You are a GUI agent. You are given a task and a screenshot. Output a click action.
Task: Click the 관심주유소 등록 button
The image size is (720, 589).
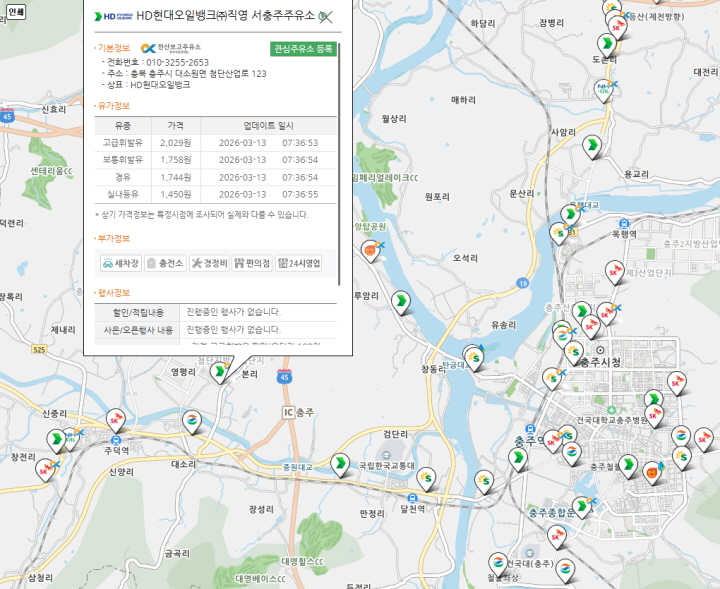(x=304, y=48)
